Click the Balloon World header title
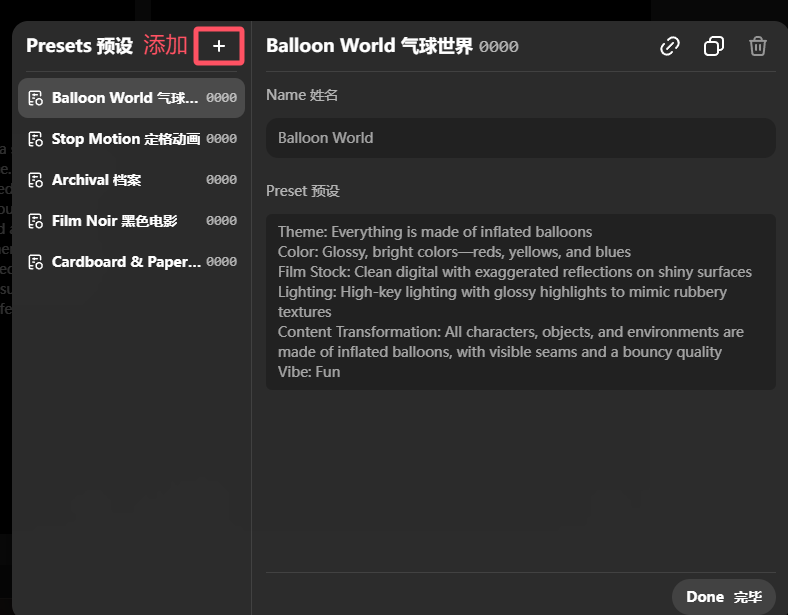The image size is (788, 615). click(x=369, y=46)
